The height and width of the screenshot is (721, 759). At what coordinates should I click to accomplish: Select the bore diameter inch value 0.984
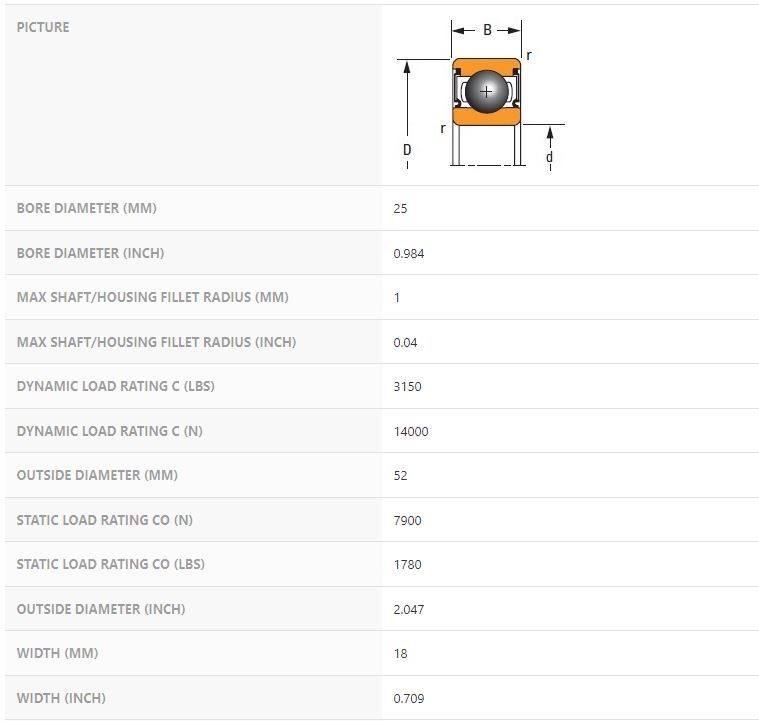click(409, 253)
